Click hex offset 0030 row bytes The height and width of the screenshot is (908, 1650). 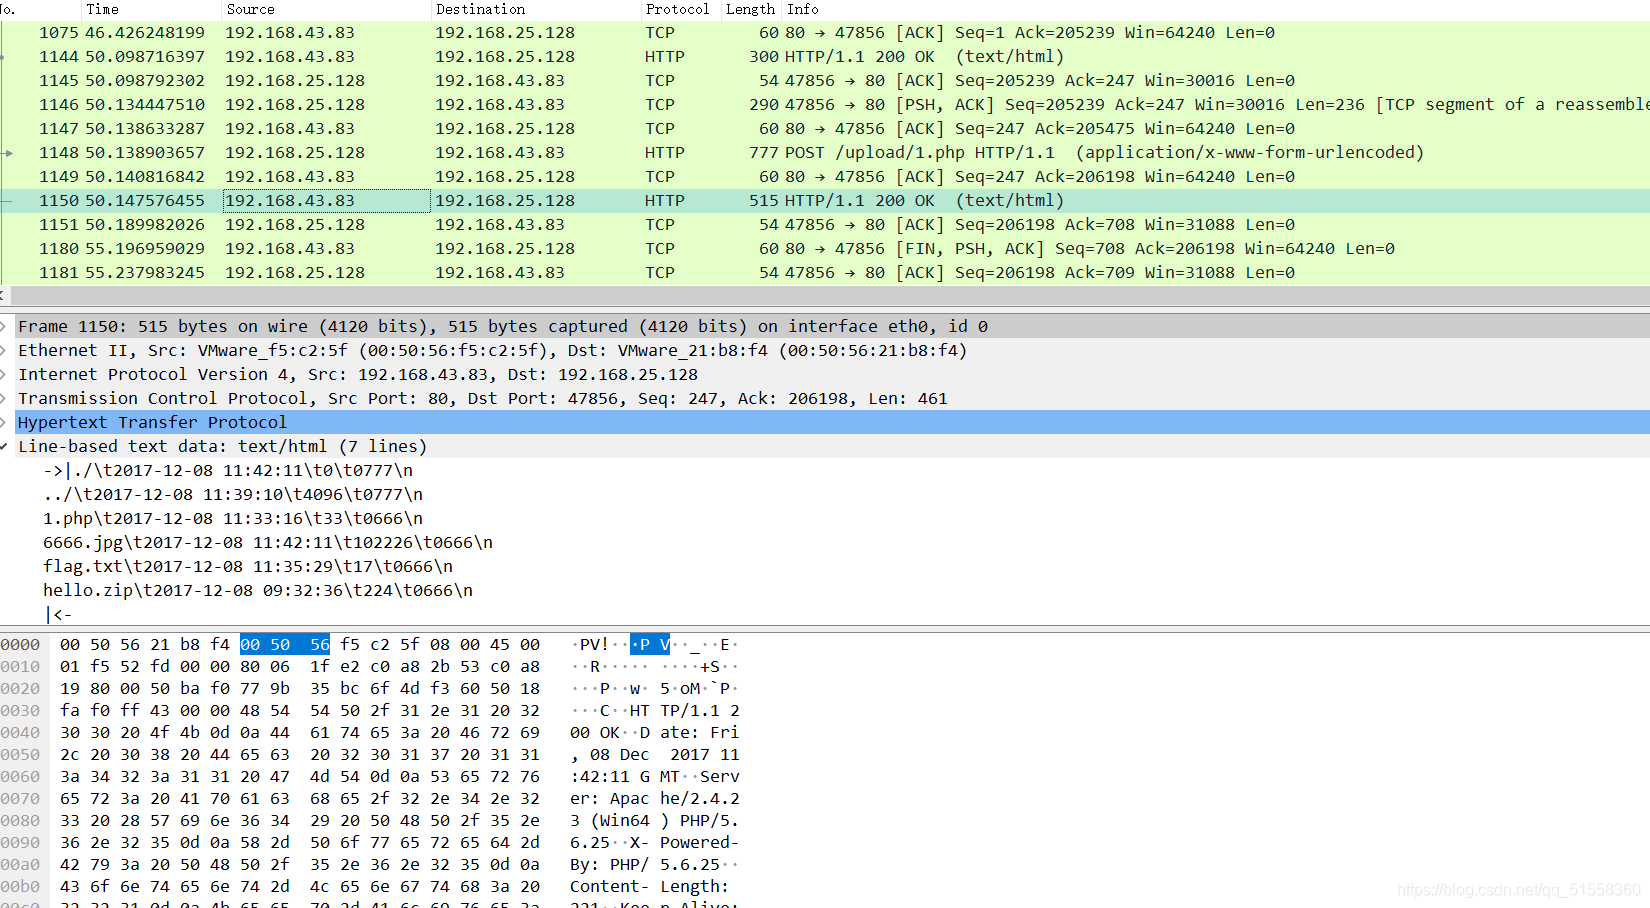pos(300,711)
